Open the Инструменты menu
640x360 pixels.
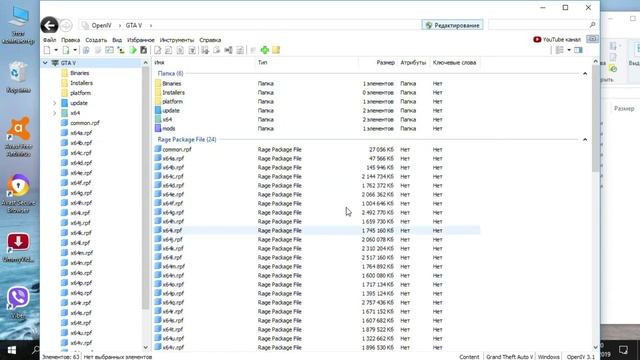(x=177, y=40)
